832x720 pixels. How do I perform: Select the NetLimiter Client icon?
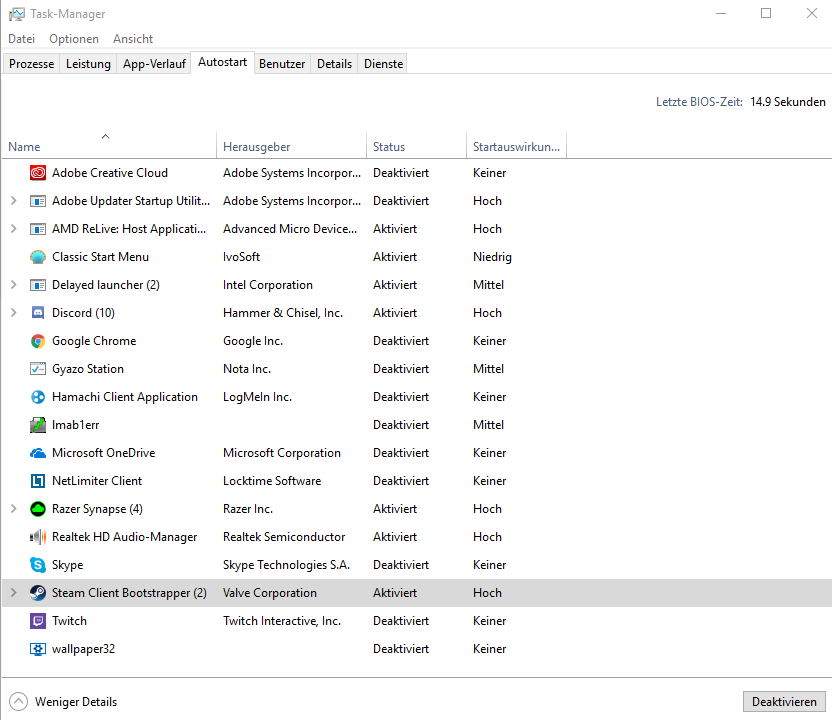tap(38, 481)
